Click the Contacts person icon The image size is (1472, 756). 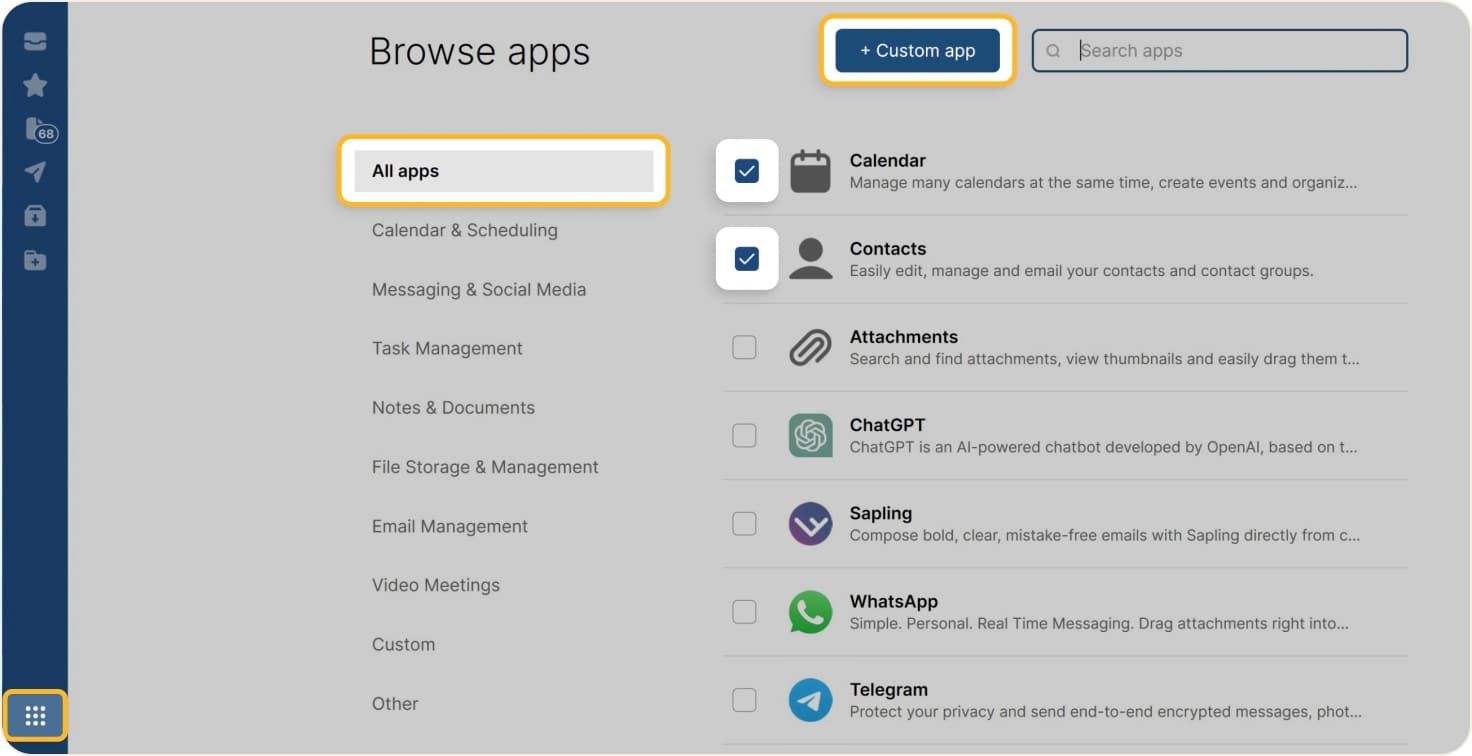click(x=810, y=259)
